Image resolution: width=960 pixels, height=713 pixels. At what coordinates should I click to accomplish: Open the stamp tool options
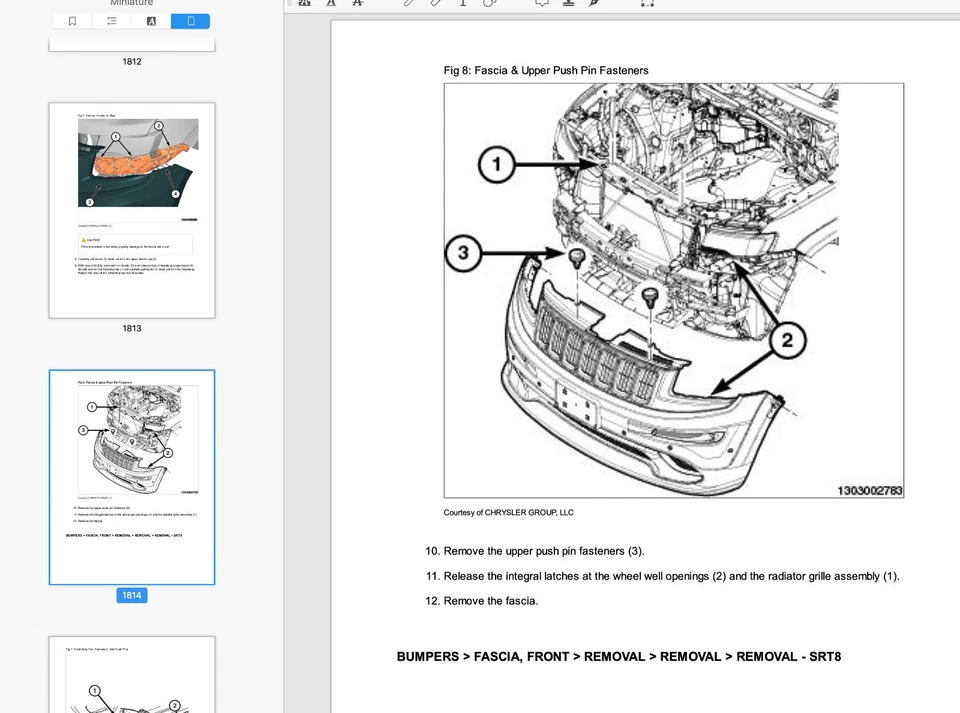coord(568,4)
